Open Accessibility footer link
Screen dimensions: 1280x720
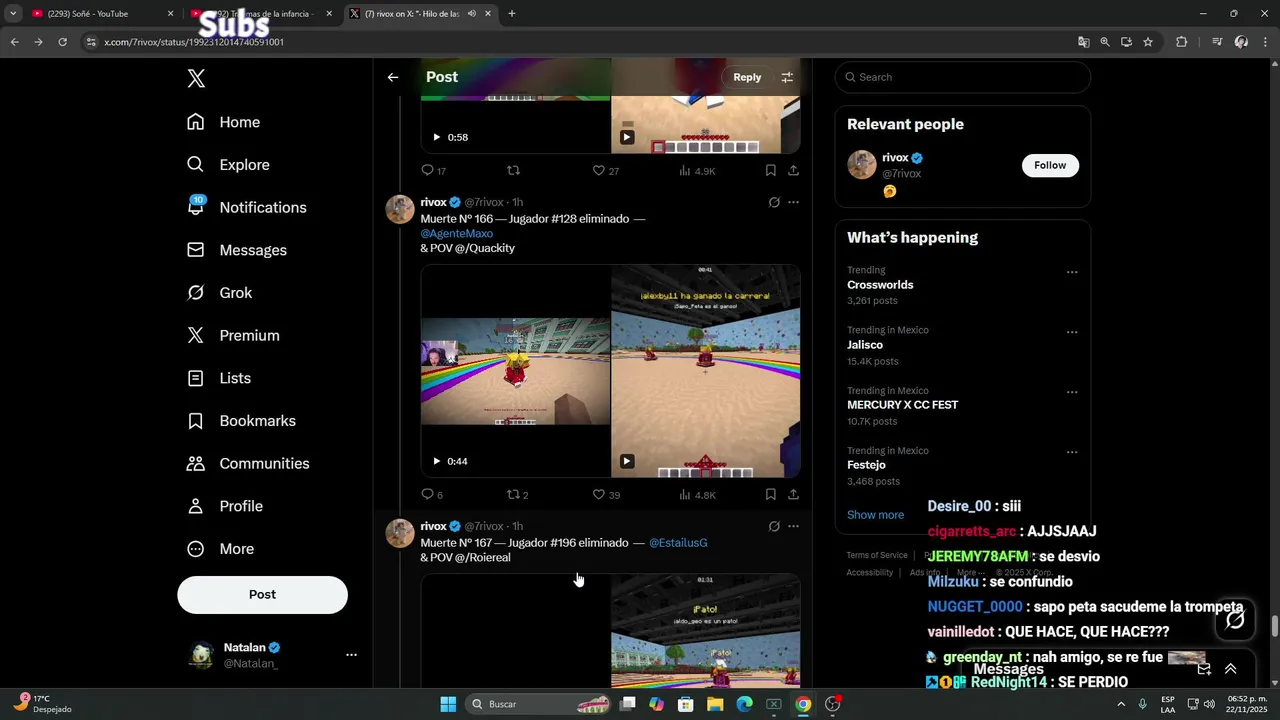tap(869, 573)
